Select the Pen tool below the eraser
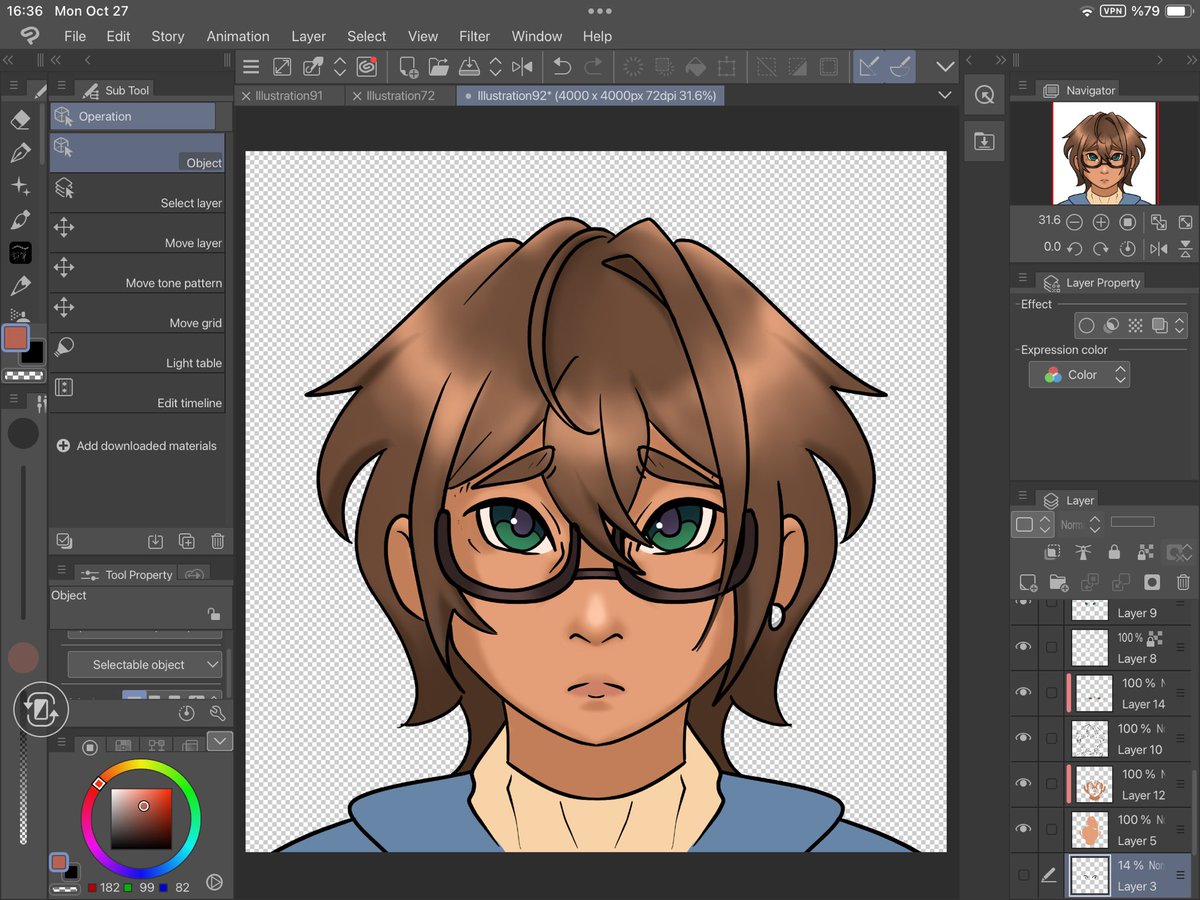The width and height of the screenshot is (1200, 900). coord(20,153)
